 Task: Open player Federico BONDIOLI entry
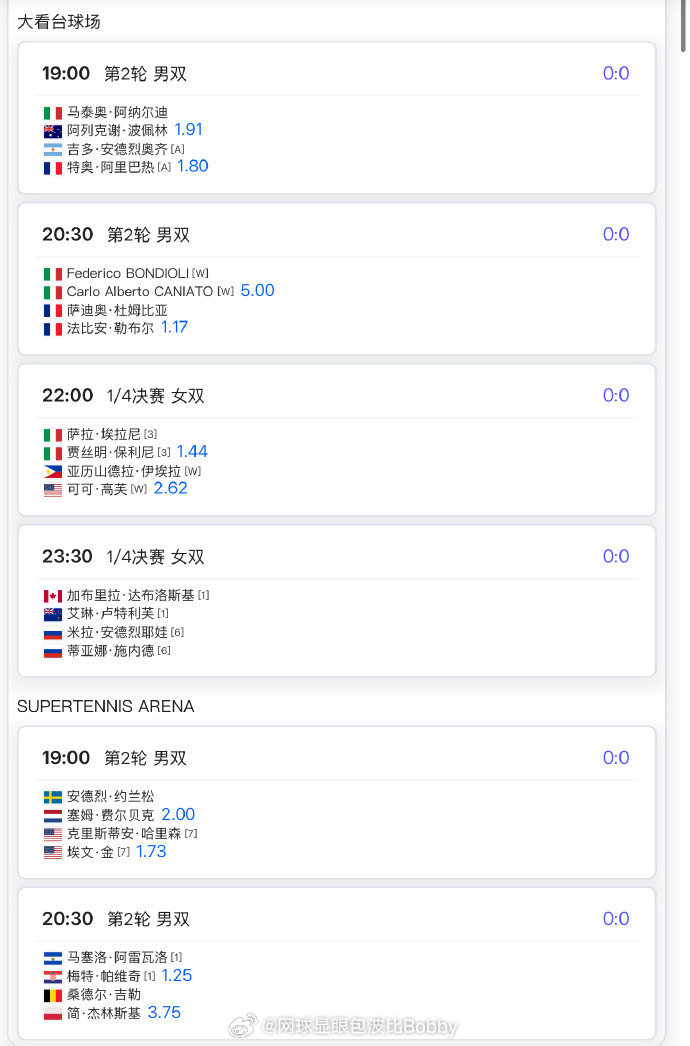pyautogui.click(x=128, y=274)
